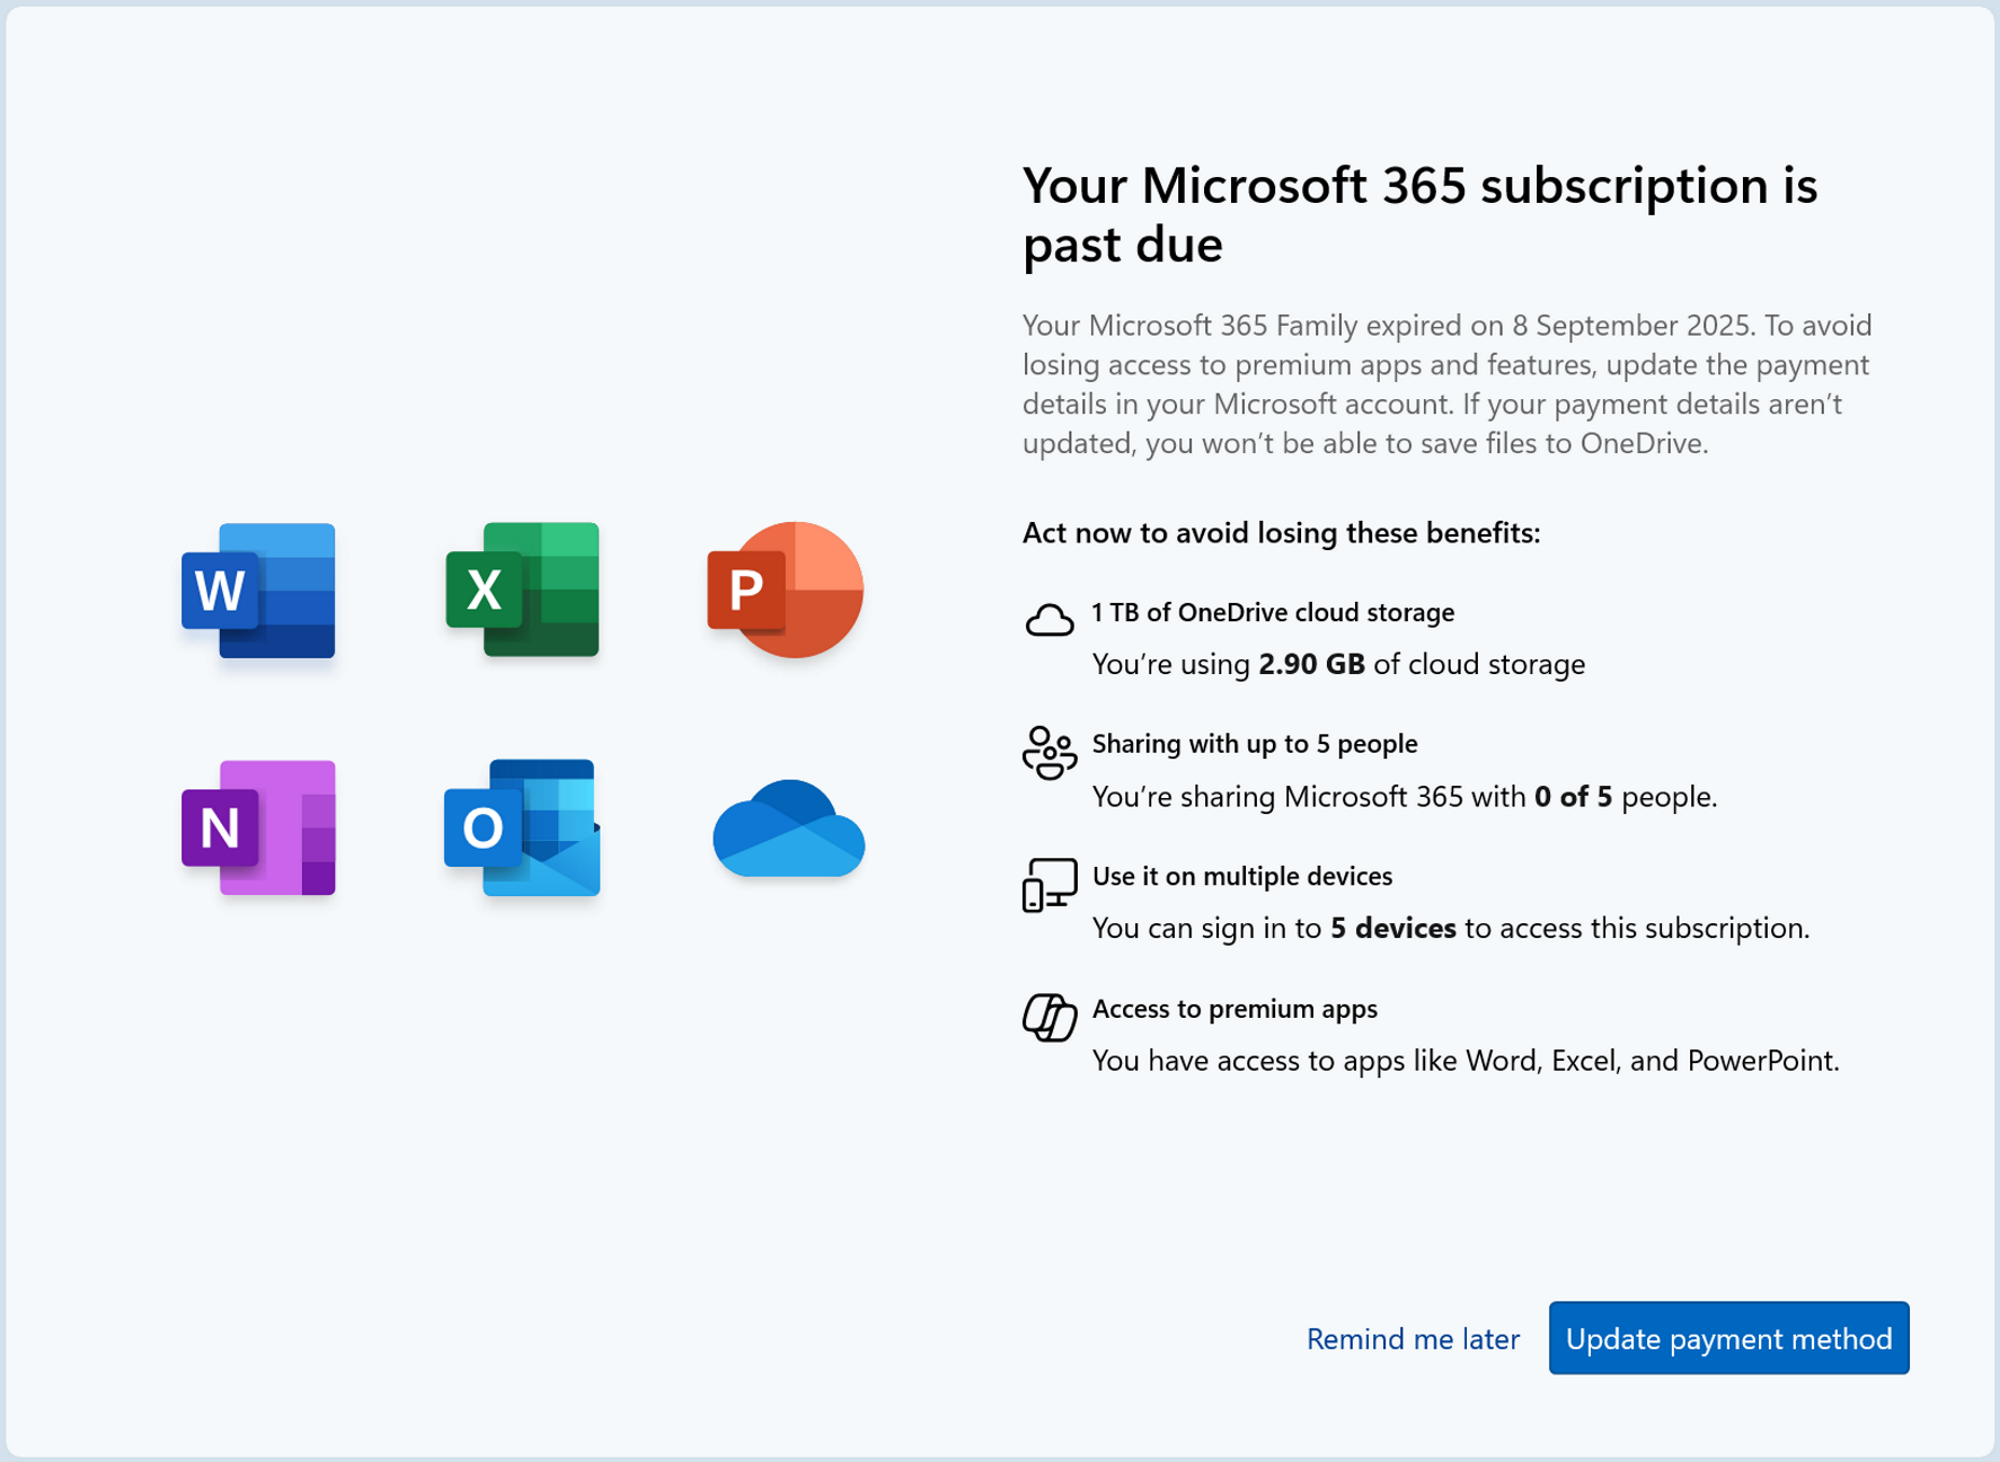Viewport: 2000px width, 1462px height.
Task: Select the Access to premium apps heading
Action: [1234, 1009]
